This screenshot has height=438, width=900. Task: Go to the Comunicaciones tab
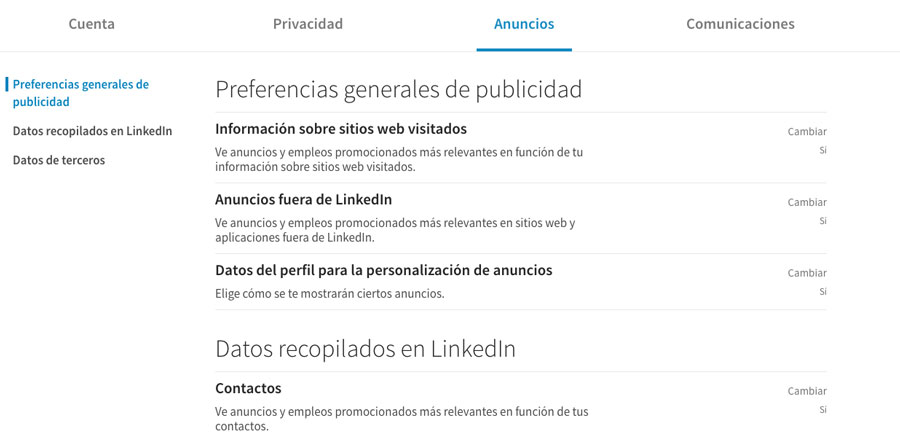click(740, 24)
